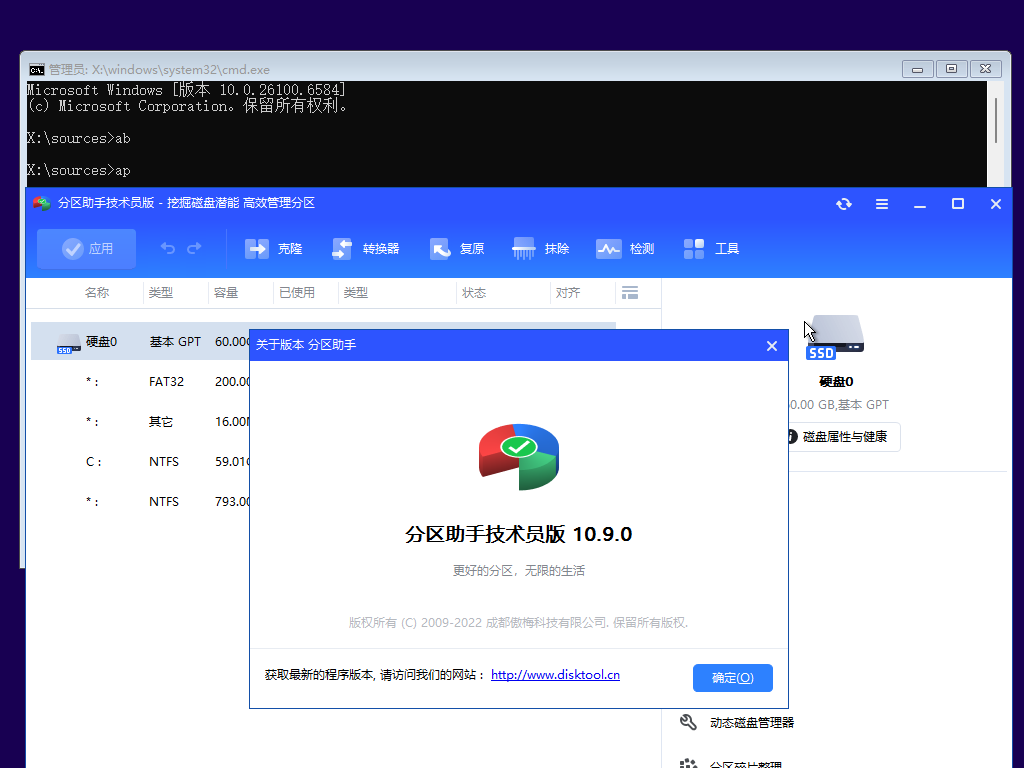Click the wrench icon for dynamic disk manager
1024x768 pixels.
688,722
